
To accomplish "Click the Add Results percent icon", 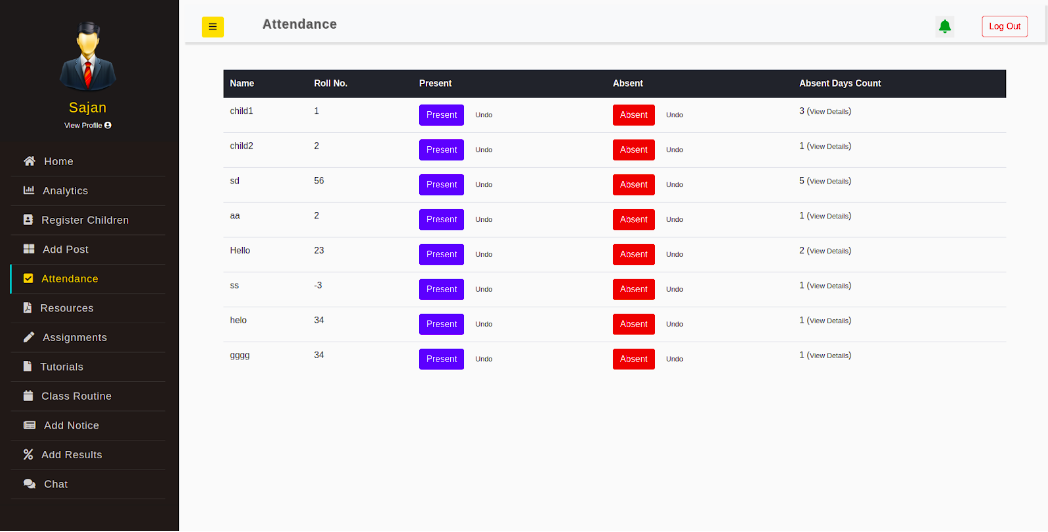I will (28, 455).
